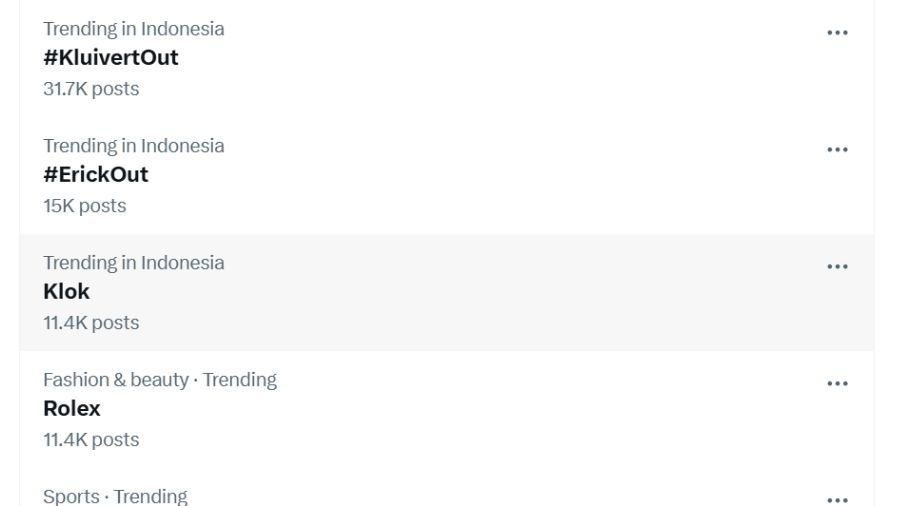View the Rolex trending topic

point(72,409)
